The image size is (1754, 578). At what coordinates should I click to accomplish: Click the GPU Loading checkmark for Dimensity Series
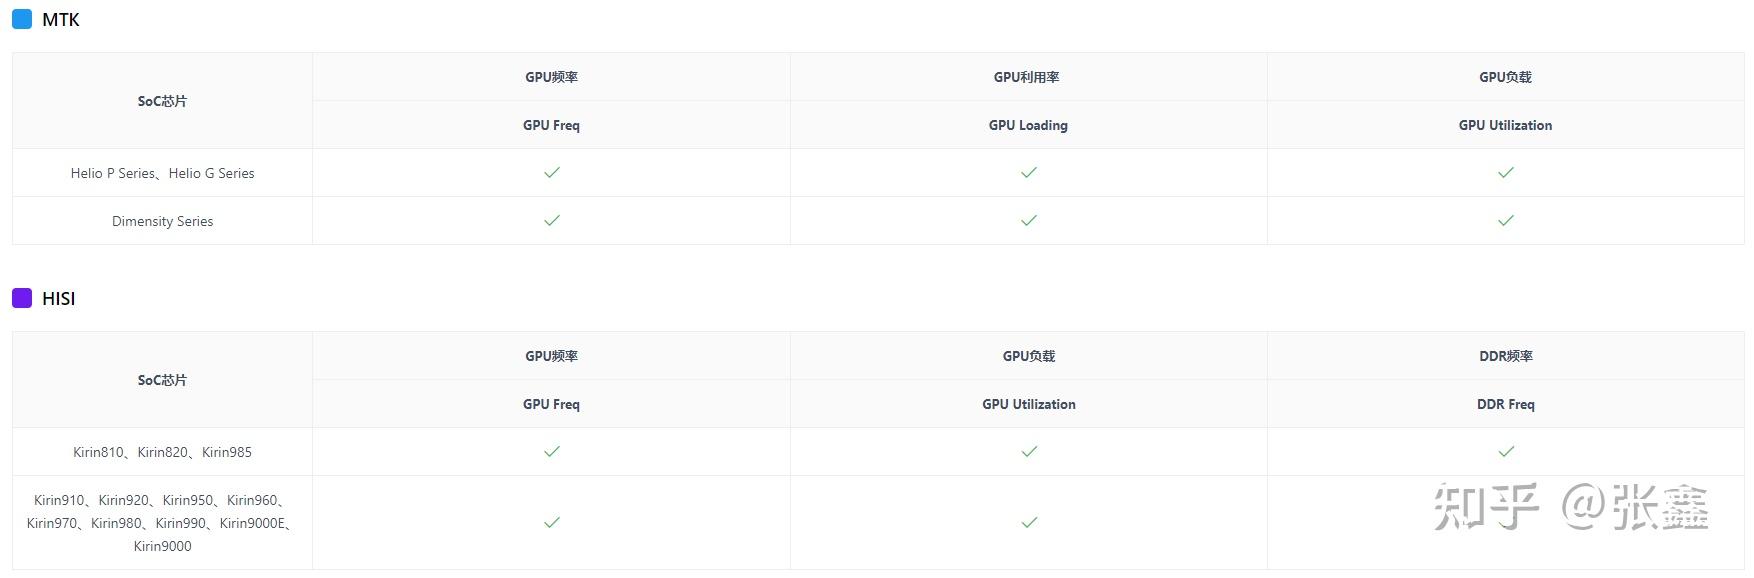(x=1028, y=221)
